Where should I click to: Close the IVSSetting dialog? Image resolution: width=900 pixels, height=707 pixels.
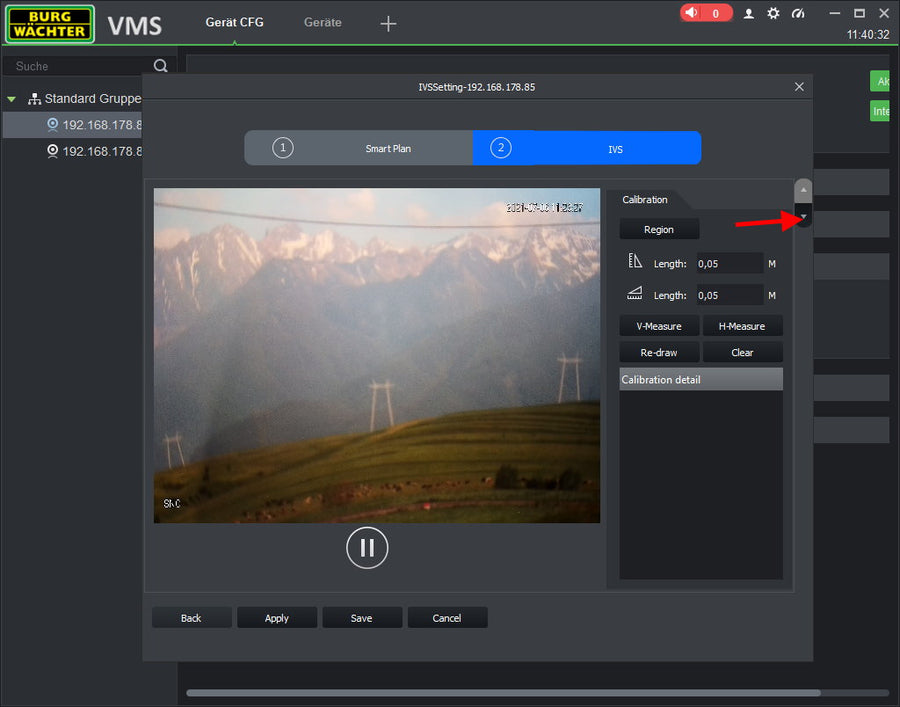799,87
